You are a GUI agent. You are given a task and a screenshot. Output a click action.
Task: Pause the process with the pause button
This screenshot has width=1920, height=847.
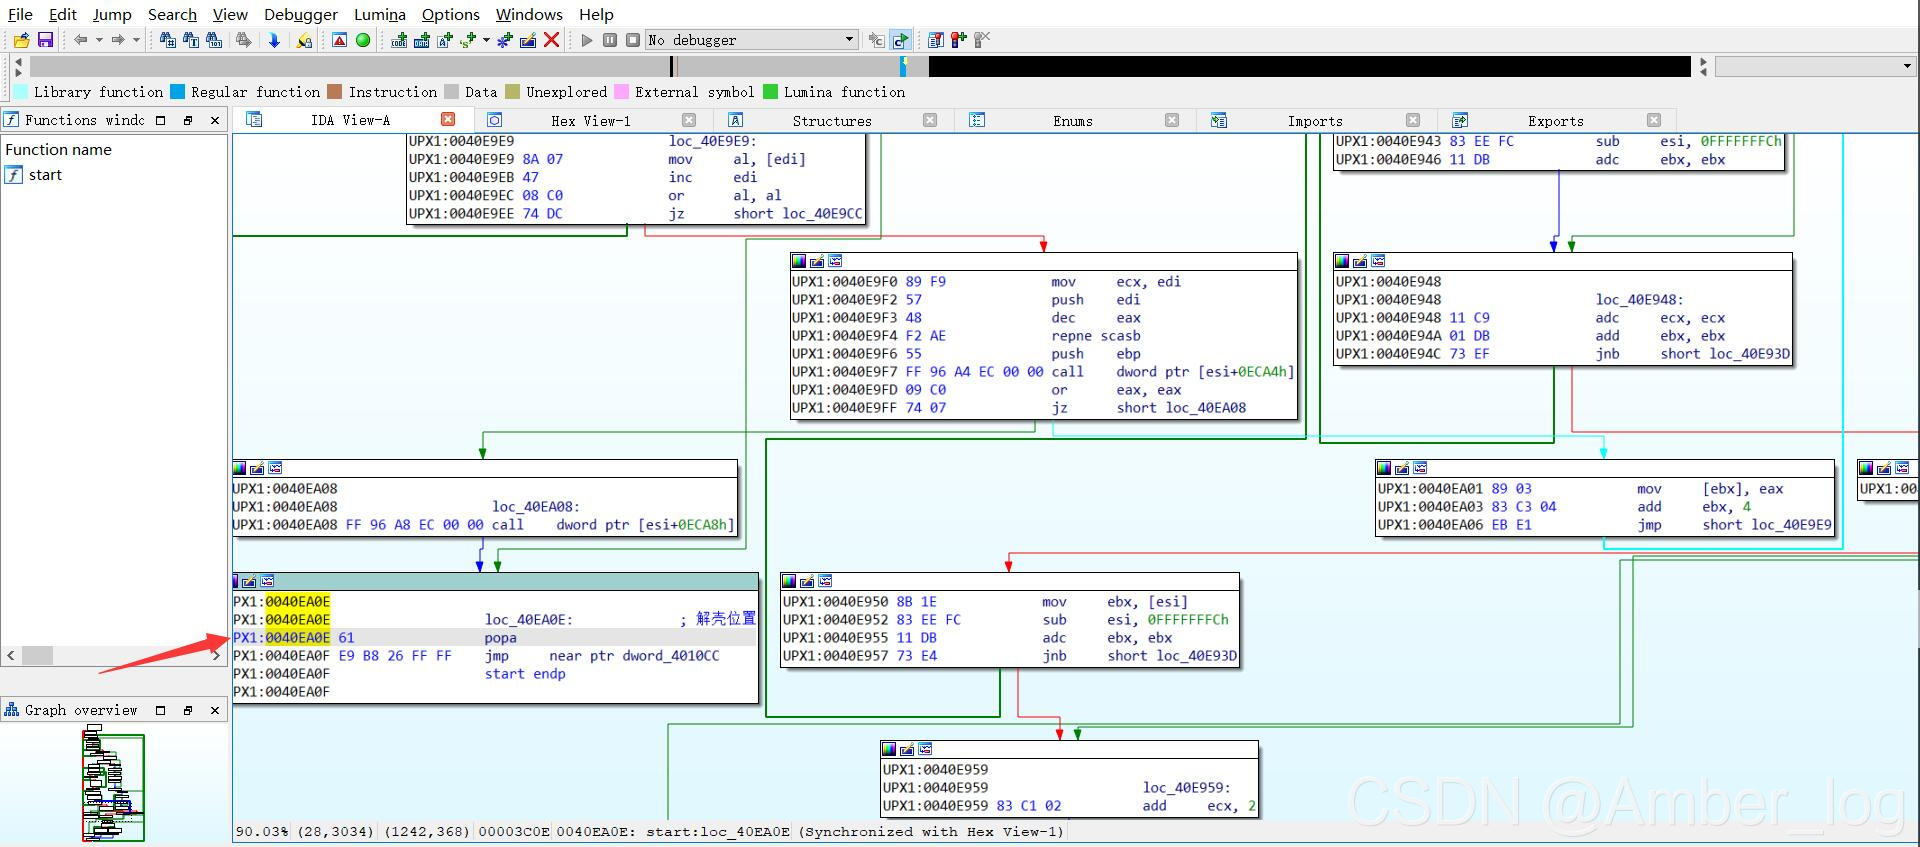click(x=610, y=40)
